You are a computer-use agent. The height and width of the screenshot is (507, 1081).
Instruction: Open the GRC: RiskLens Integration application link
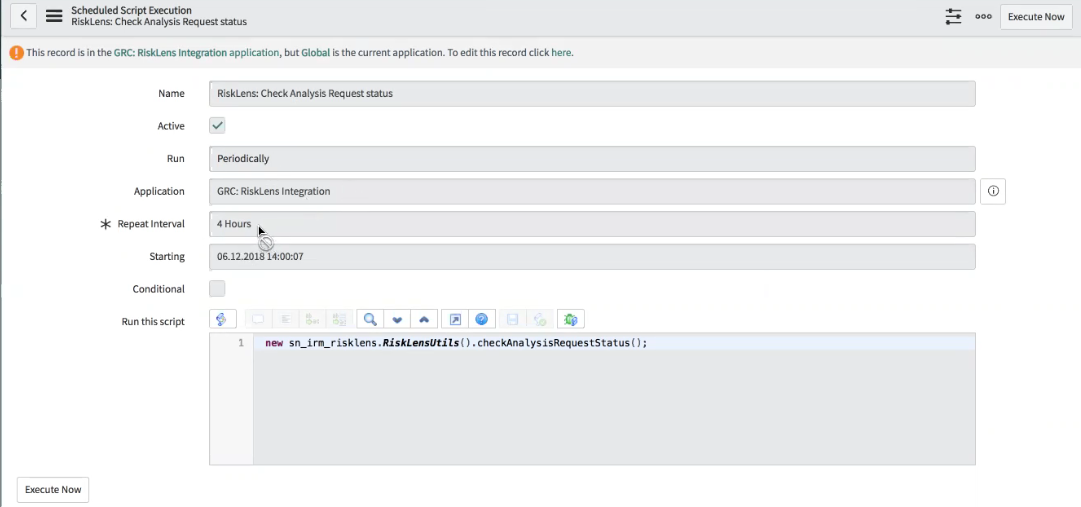(196, 52)
